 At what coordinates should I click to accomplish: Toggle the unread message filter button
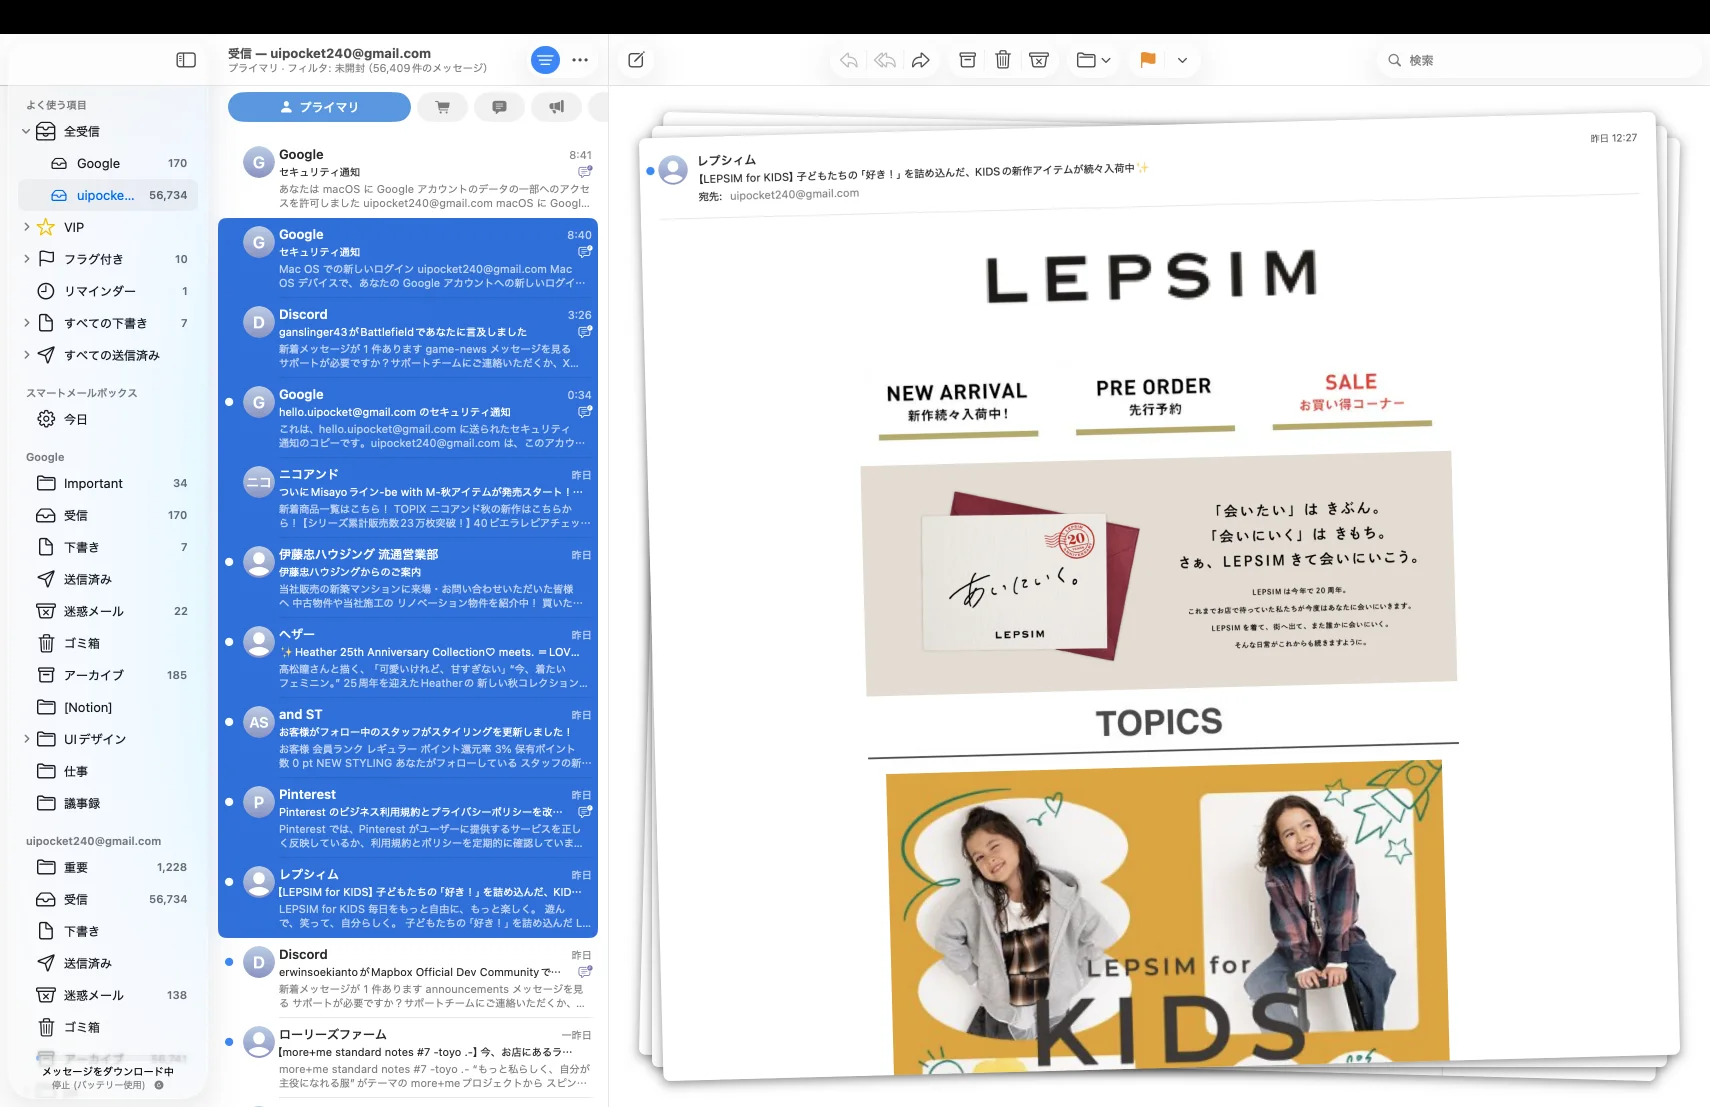(545, 60)
